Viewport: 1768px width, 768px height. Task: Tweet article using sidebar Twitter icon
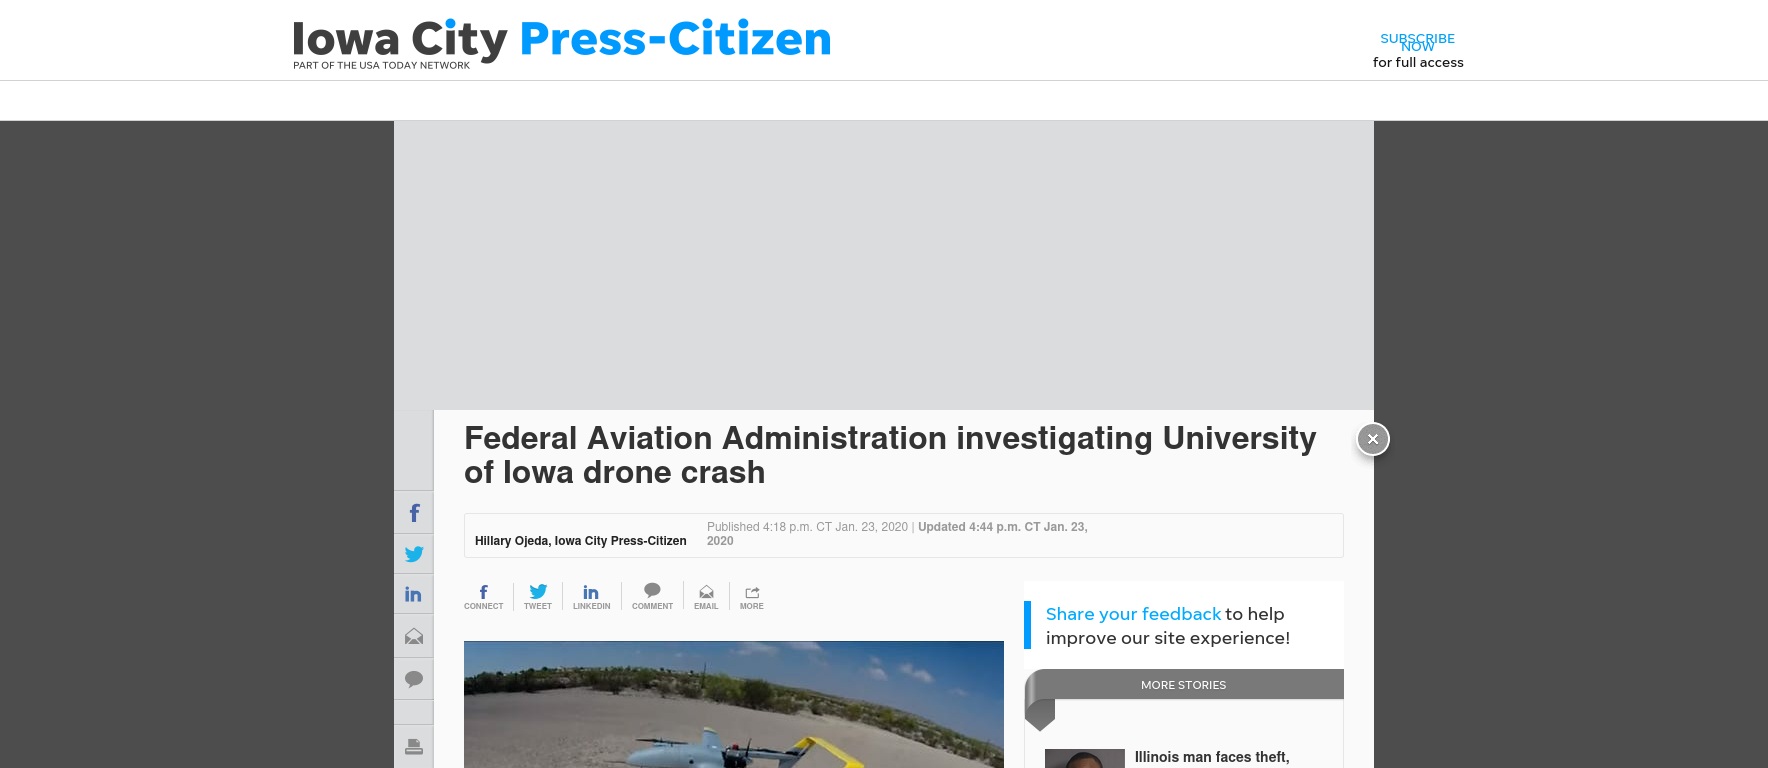[x=414, y=554]
